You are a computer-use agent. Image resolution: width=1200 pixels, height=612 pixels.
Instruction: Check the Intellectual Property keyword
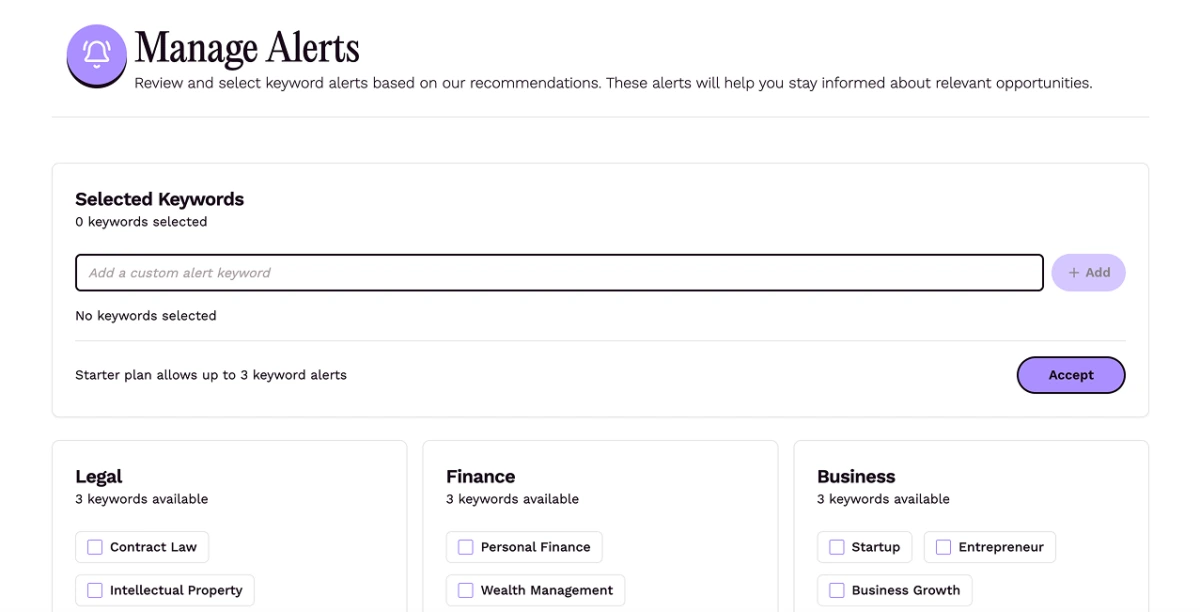pyautogui.click(x=95, y=590)
